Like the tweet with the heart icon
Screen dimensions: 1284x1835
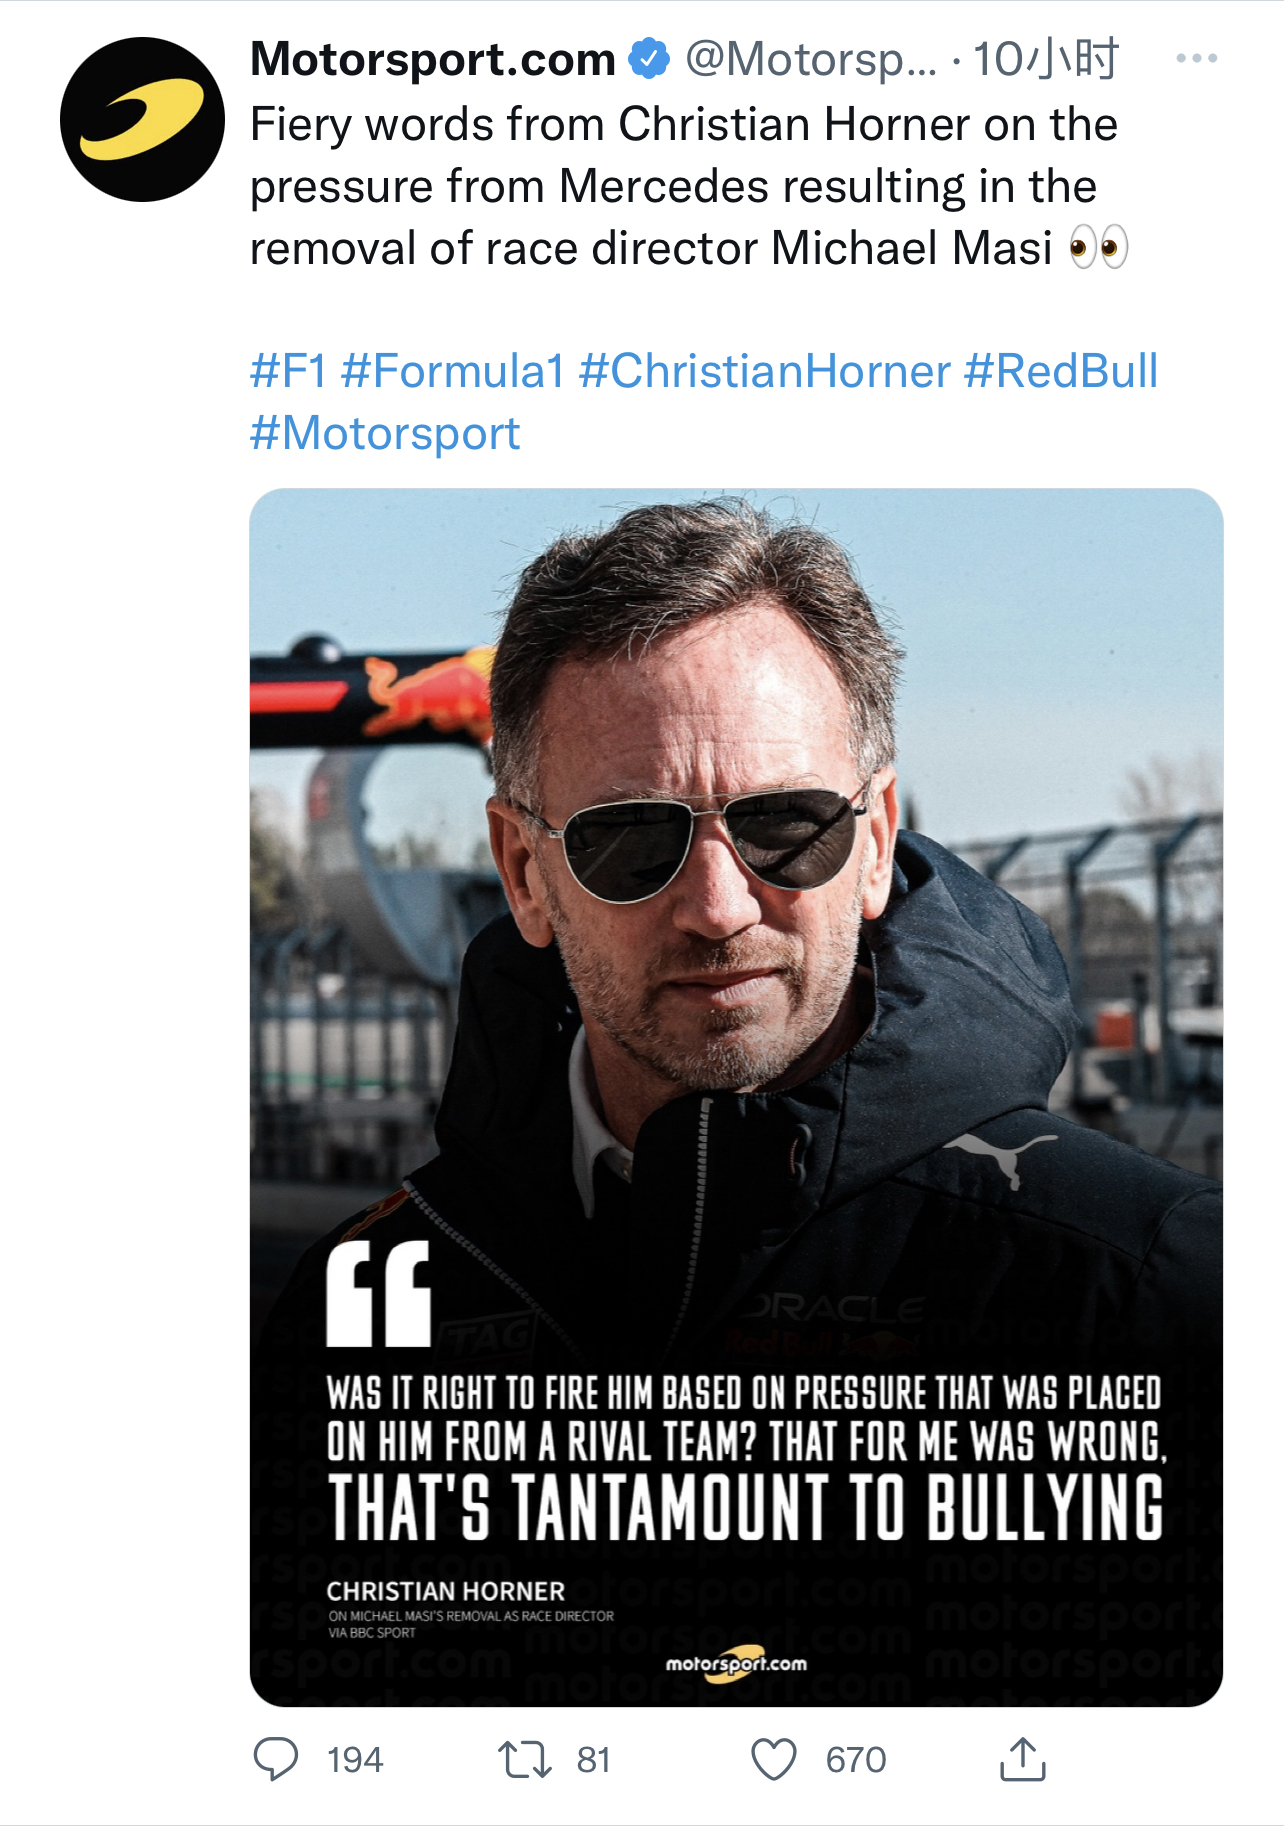point(773,1759)
